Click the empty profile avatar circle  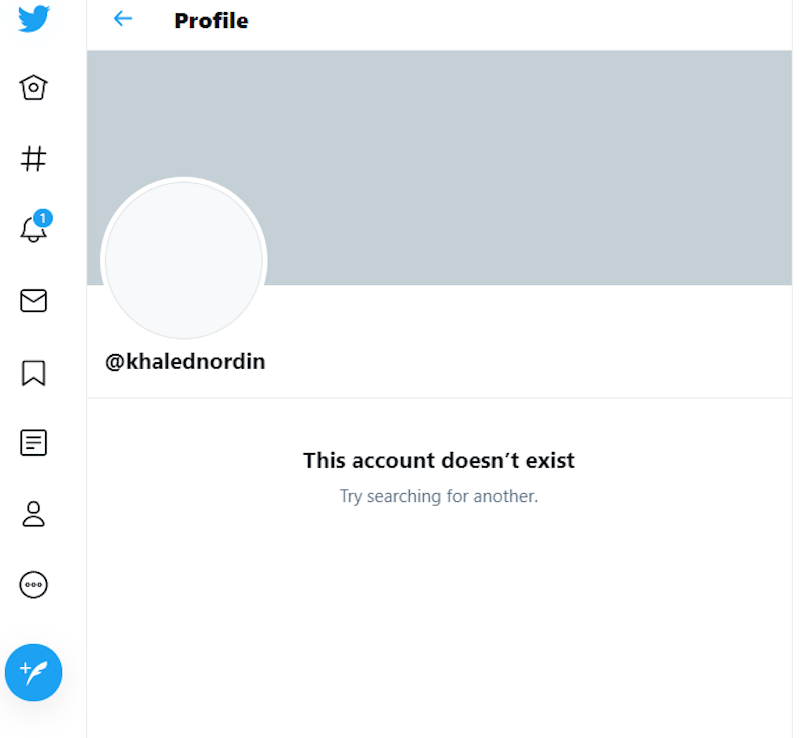click(184, 260)
